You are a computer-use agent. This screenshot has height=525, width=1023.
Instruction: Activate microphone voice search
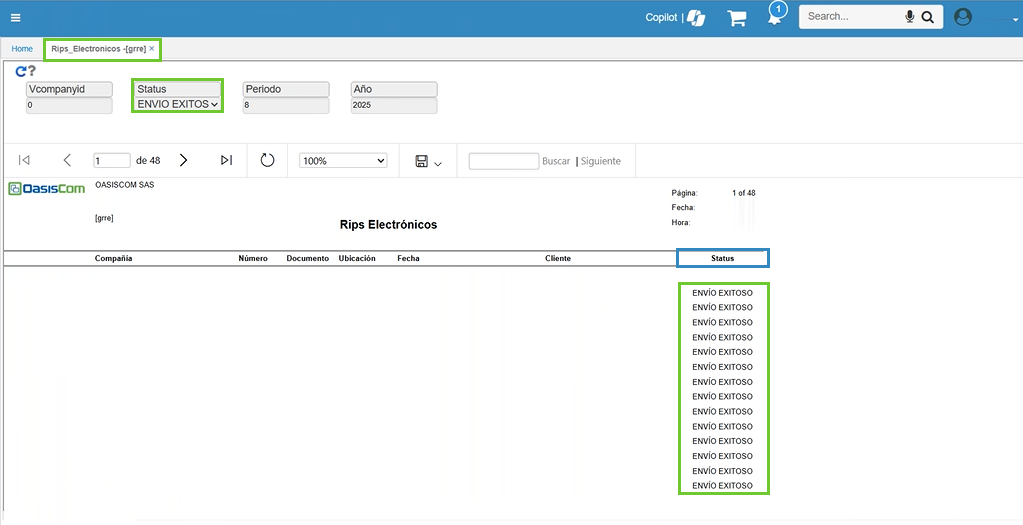(x=910, y=17)
